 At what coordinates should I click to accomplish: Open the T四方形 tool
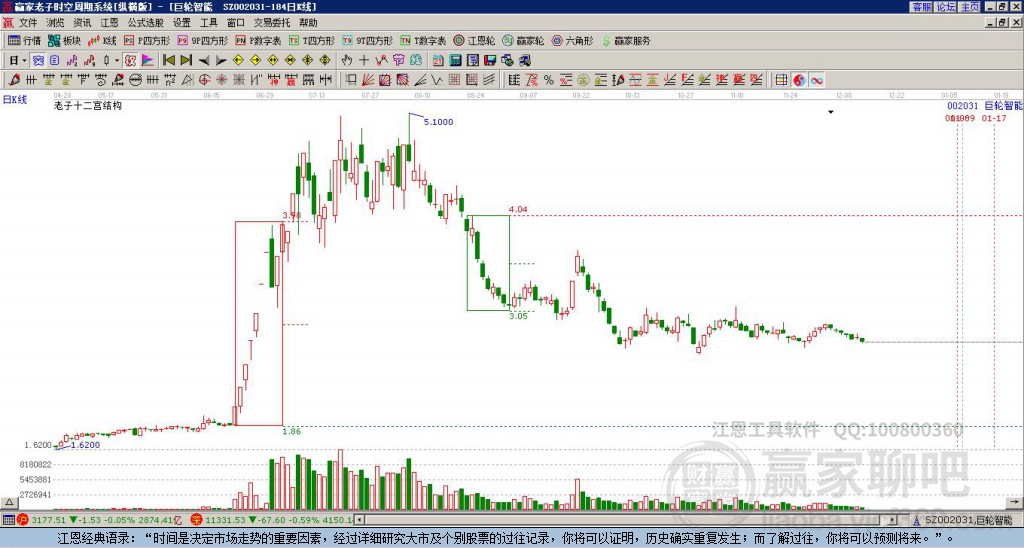tap(312, 40)
